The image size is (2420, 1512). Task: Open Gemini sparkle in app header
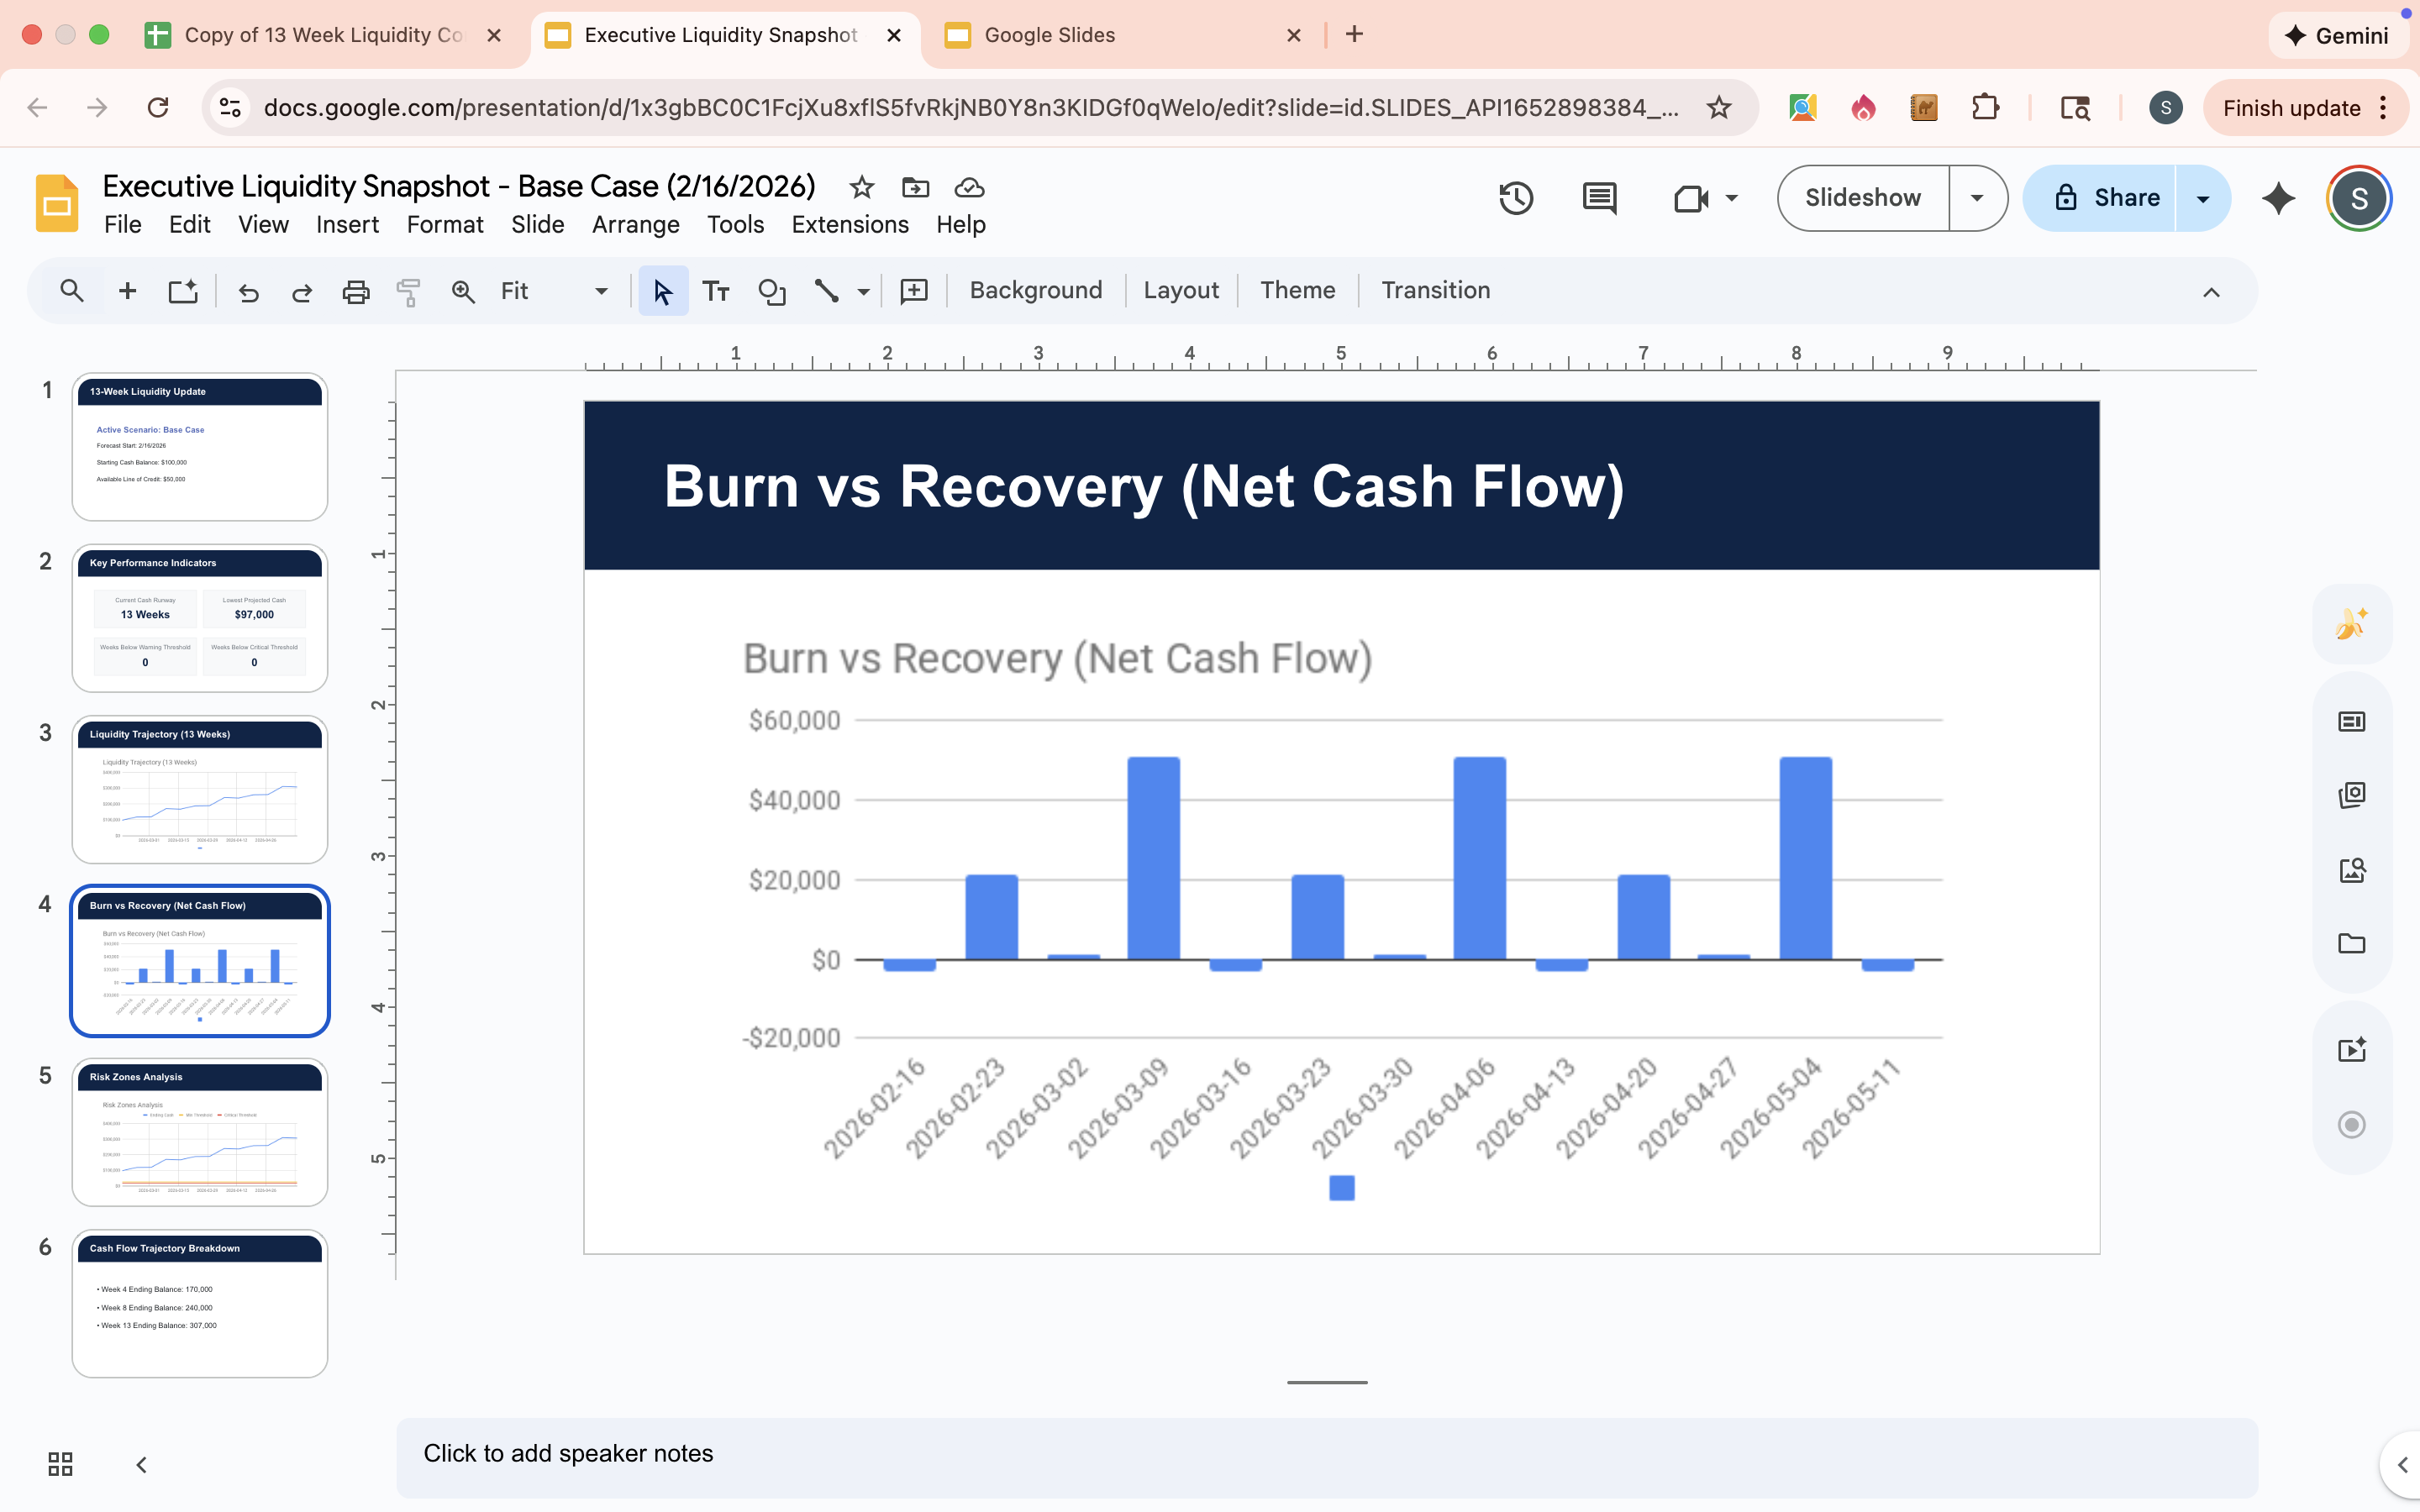2278,198
